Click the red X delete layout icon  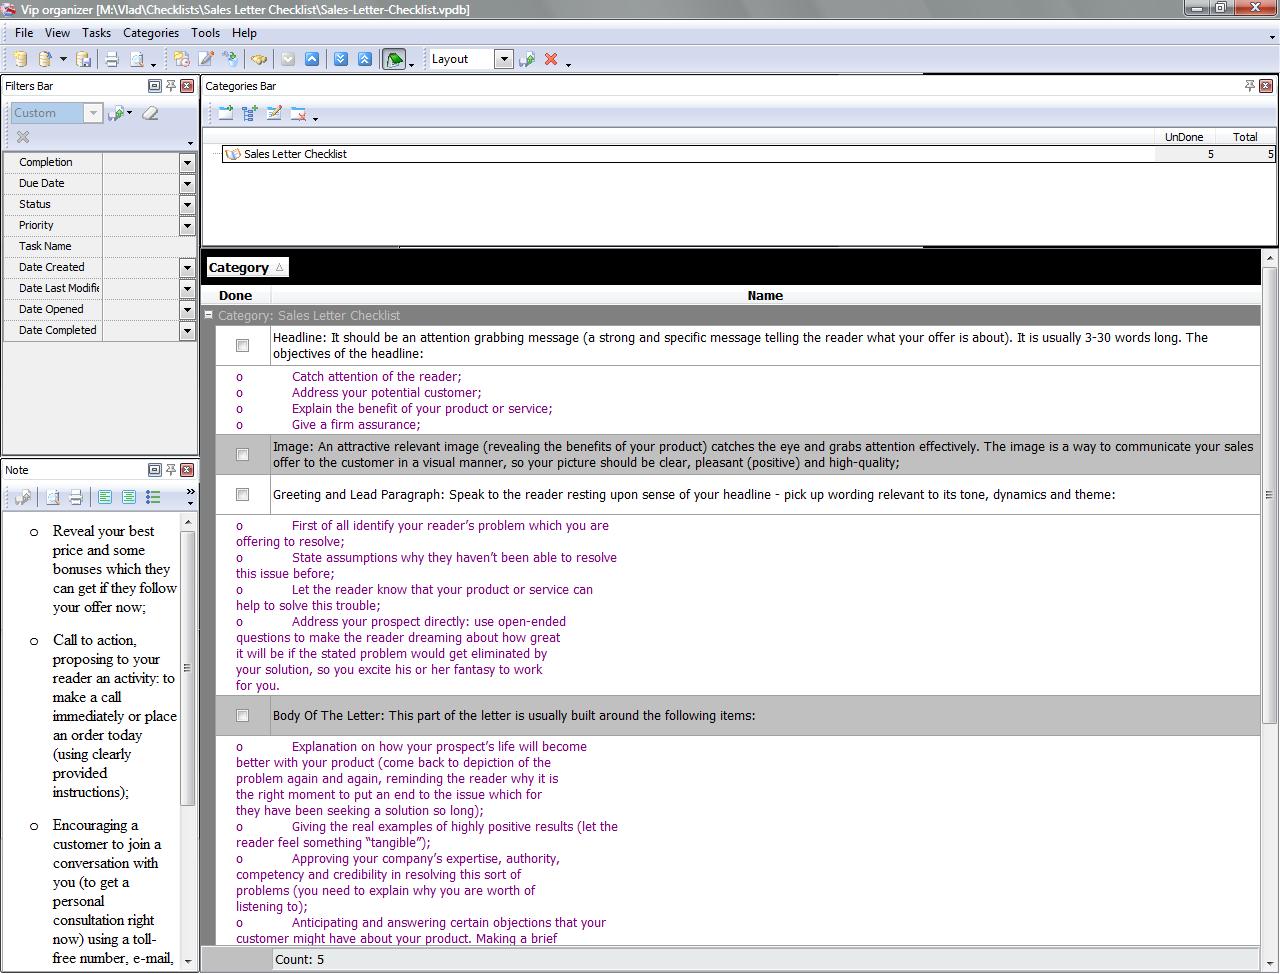point(551,60)
